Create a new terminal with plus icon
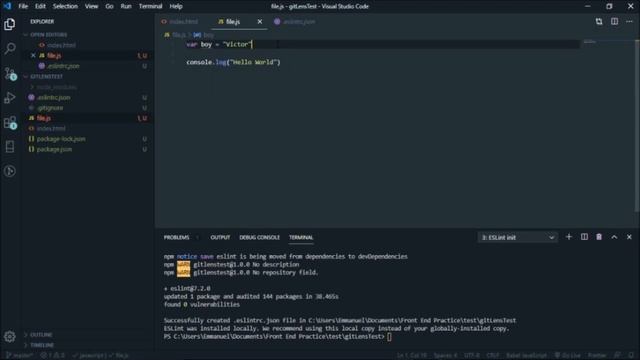The height and width of the screenshot is (360, 640). click(569, 237)
